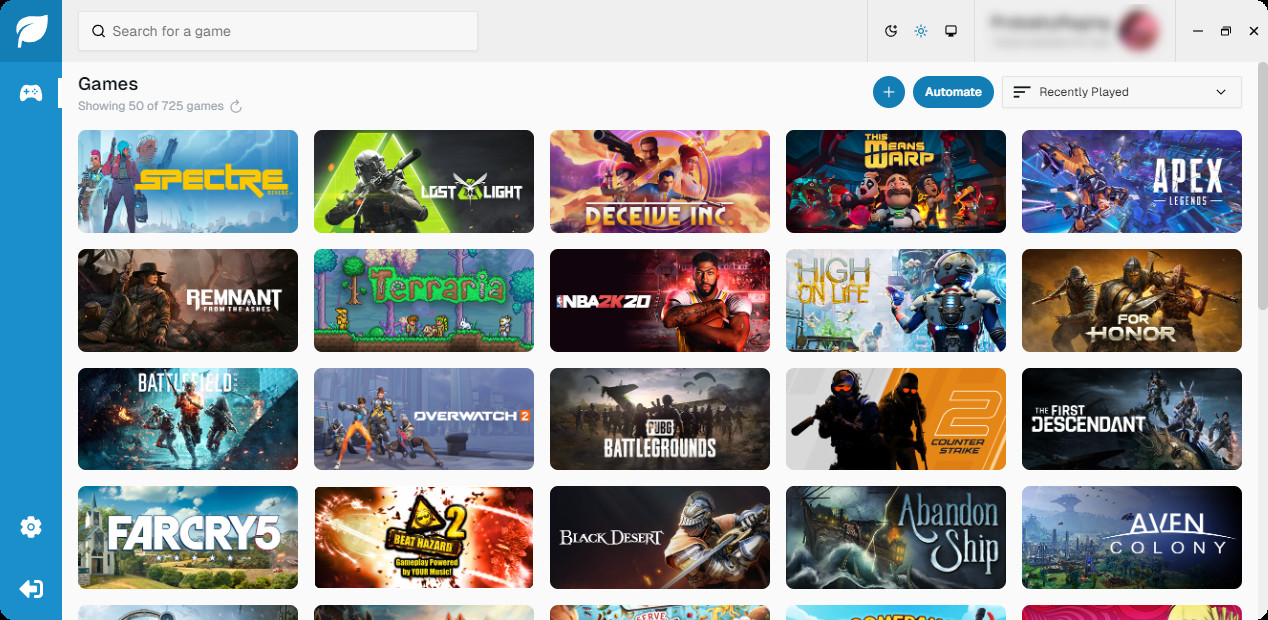
Task: Open the Lost Light game card
Action: tap(424, 182)
